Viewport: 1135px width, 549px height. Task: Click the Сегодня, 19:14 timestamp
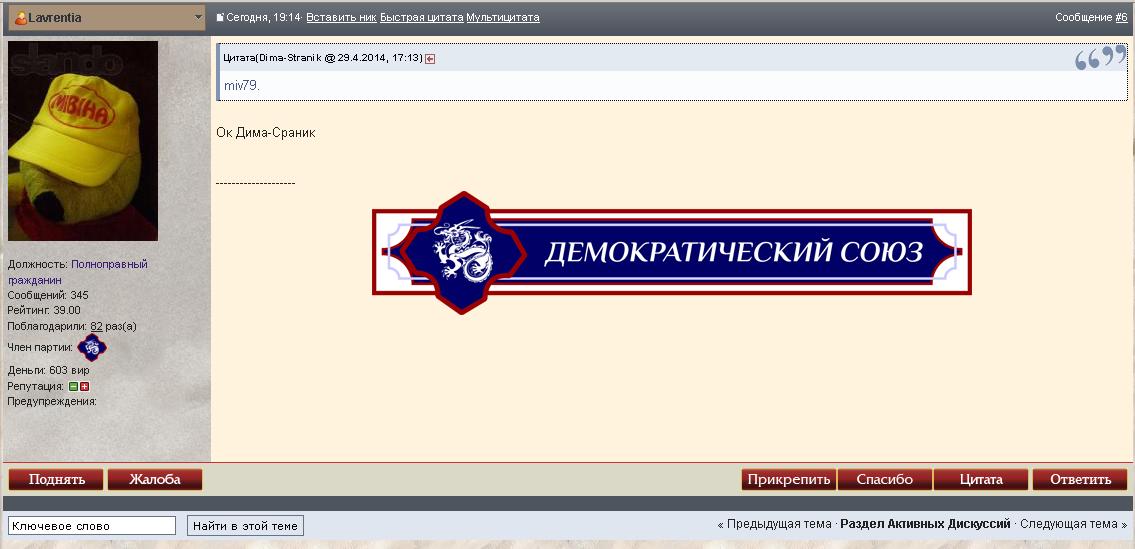click(263, 17)
